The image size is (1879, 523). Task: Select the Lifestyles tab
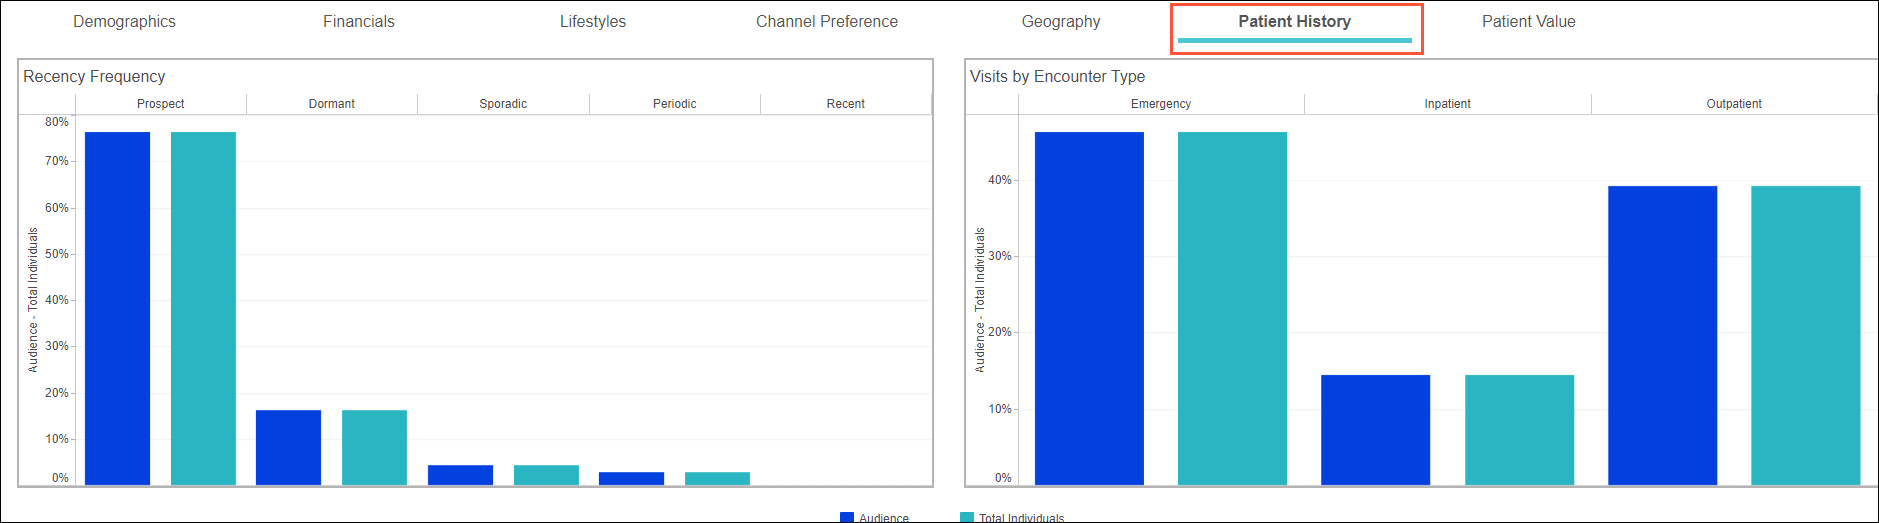pos(592,22)
